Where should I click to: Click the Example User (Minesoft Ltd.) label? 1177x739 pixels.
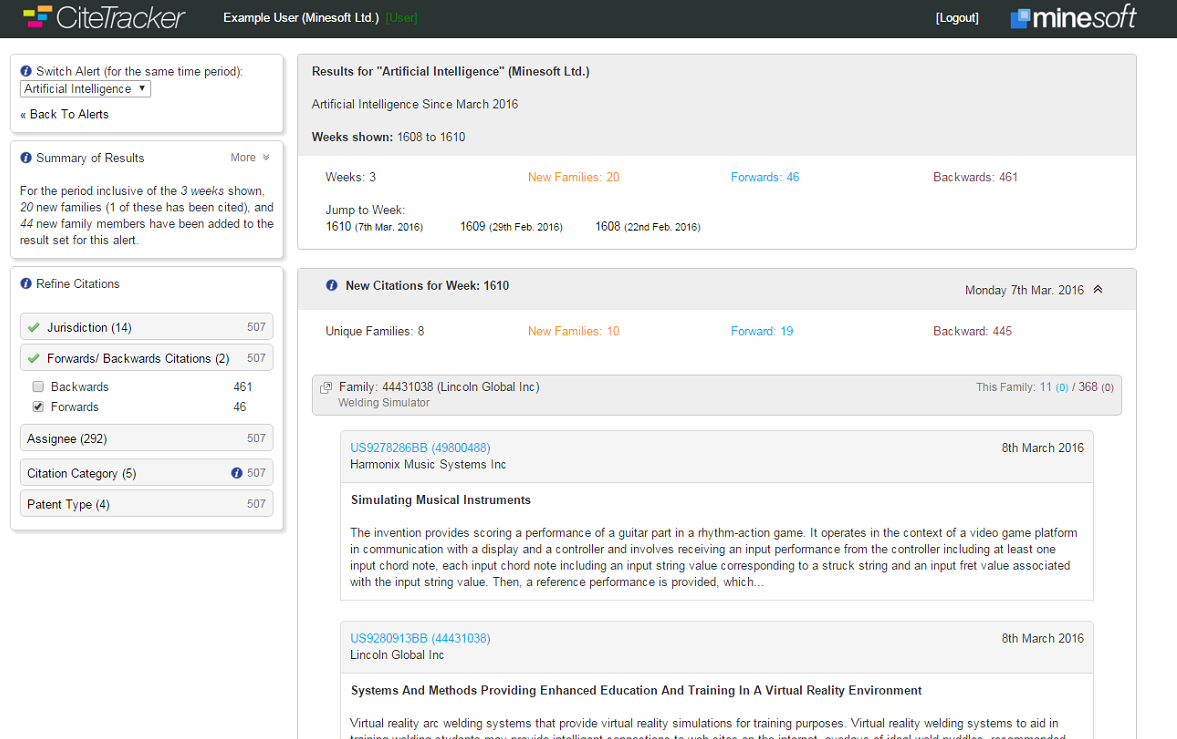point(301,17)
